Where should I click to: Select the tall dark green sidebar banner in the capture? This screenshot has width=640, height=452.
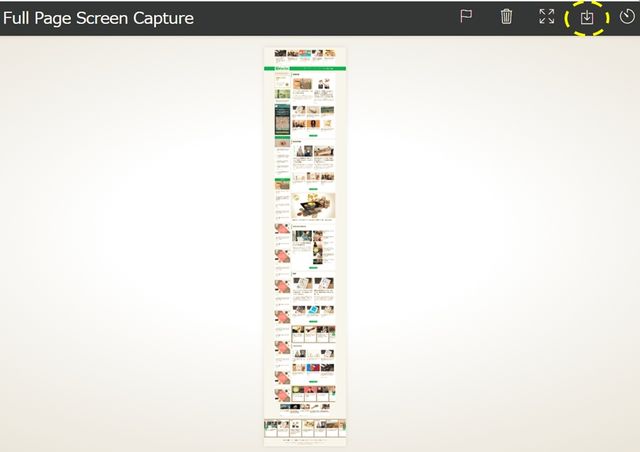point(282,119)
